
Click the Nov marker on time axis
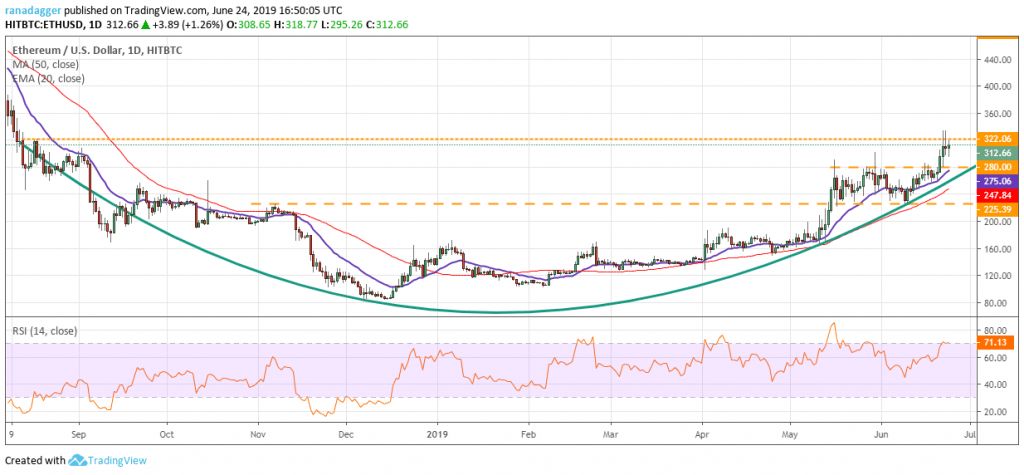pos(258,436)
